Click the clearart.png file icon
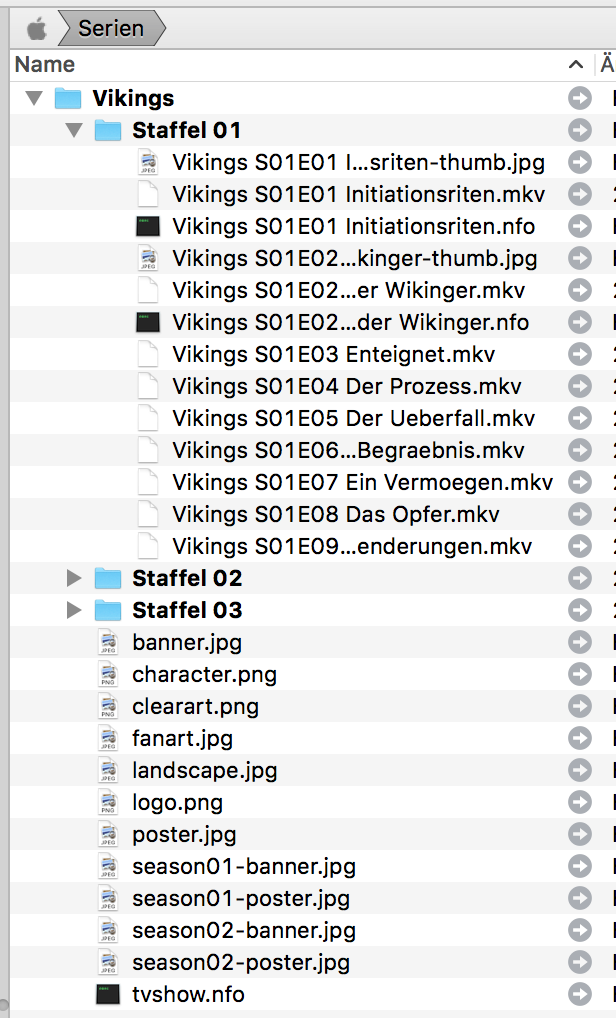The width and height of the screenshot is (616, 1018). [x=108, y=706]
